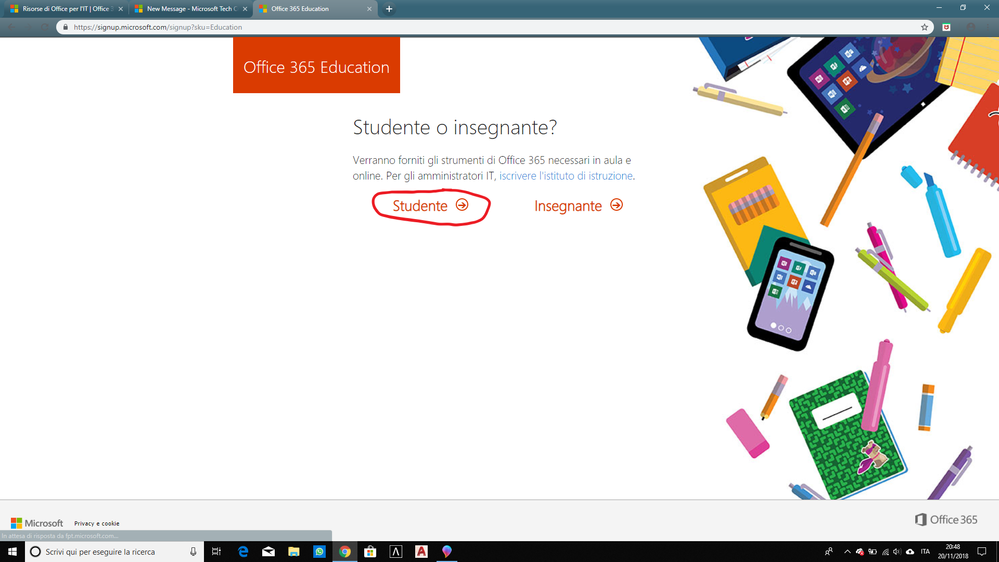Choose the Studente option
This screenshot has width=999, height=562.
coord(430,206)
